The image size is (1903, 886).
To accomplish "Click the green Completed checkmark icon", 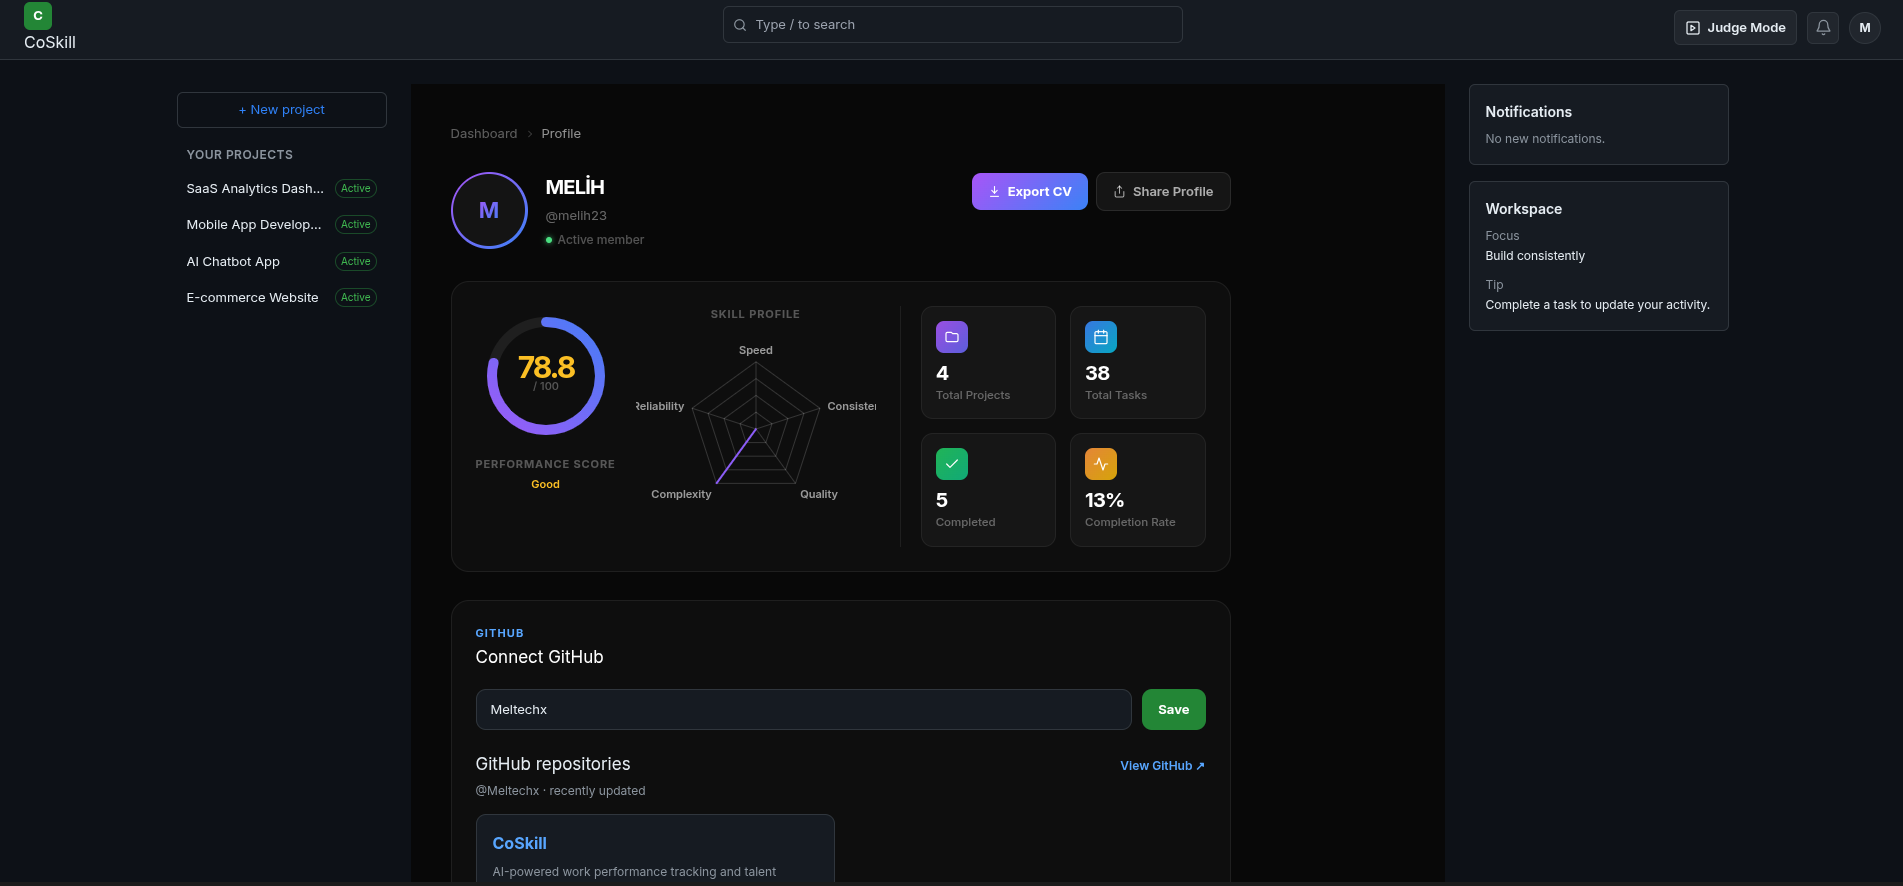I will coord(952,464).
